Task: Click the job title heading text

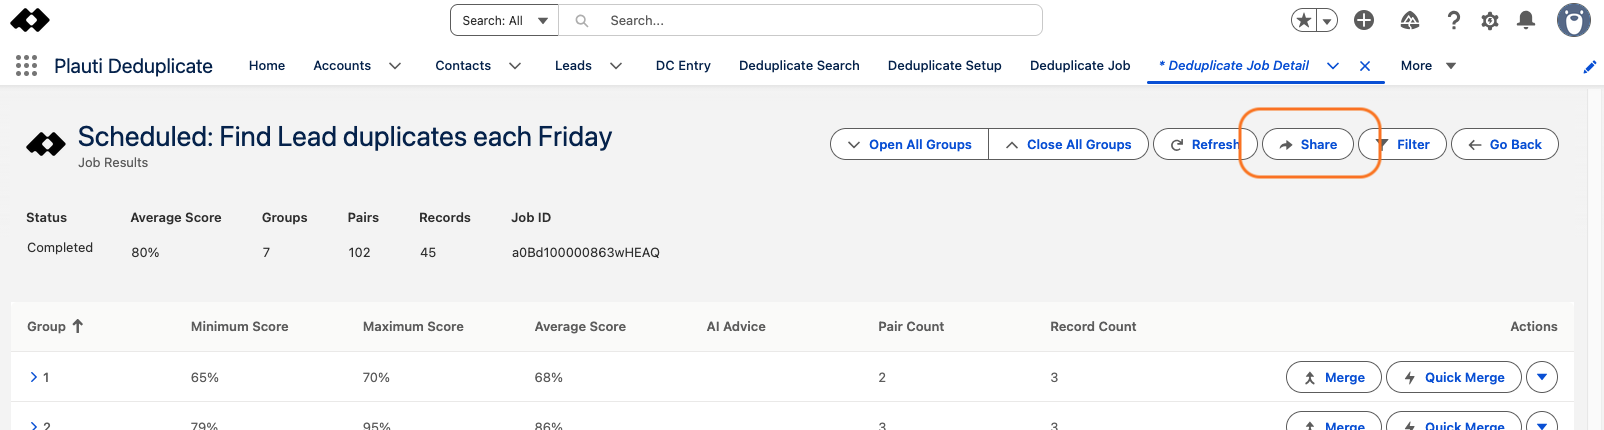Action: coord(345,136)
